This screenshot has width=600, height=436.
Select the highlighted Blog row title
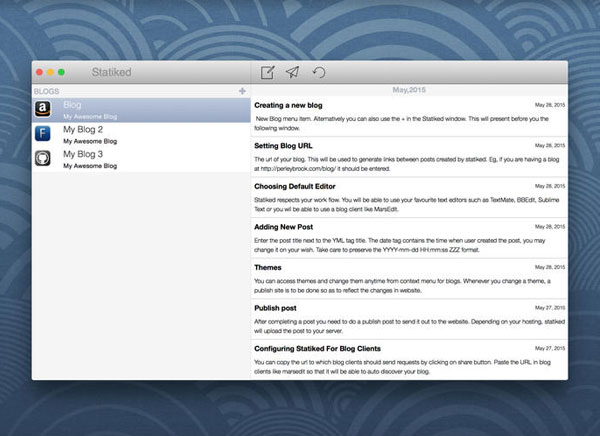(72, 105)
